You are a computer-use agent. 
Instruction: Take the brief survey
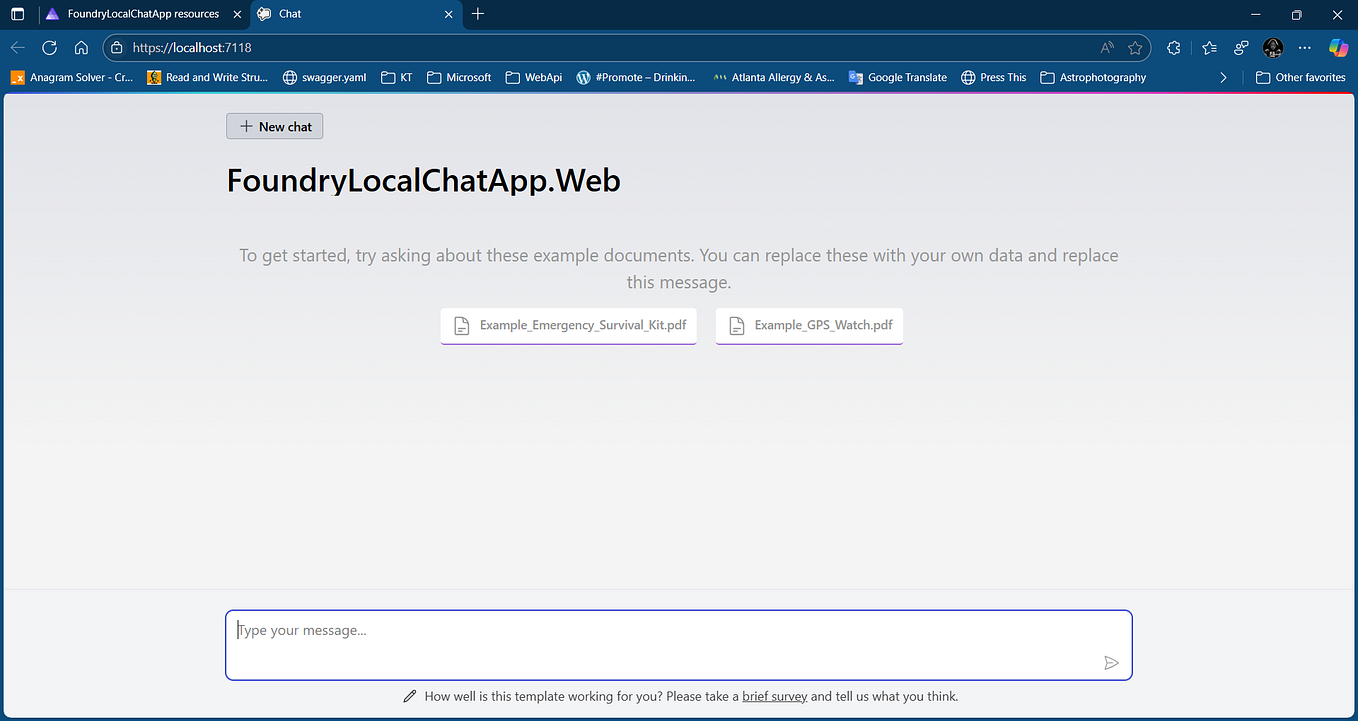pyautogui.click(x=774, y=696)
